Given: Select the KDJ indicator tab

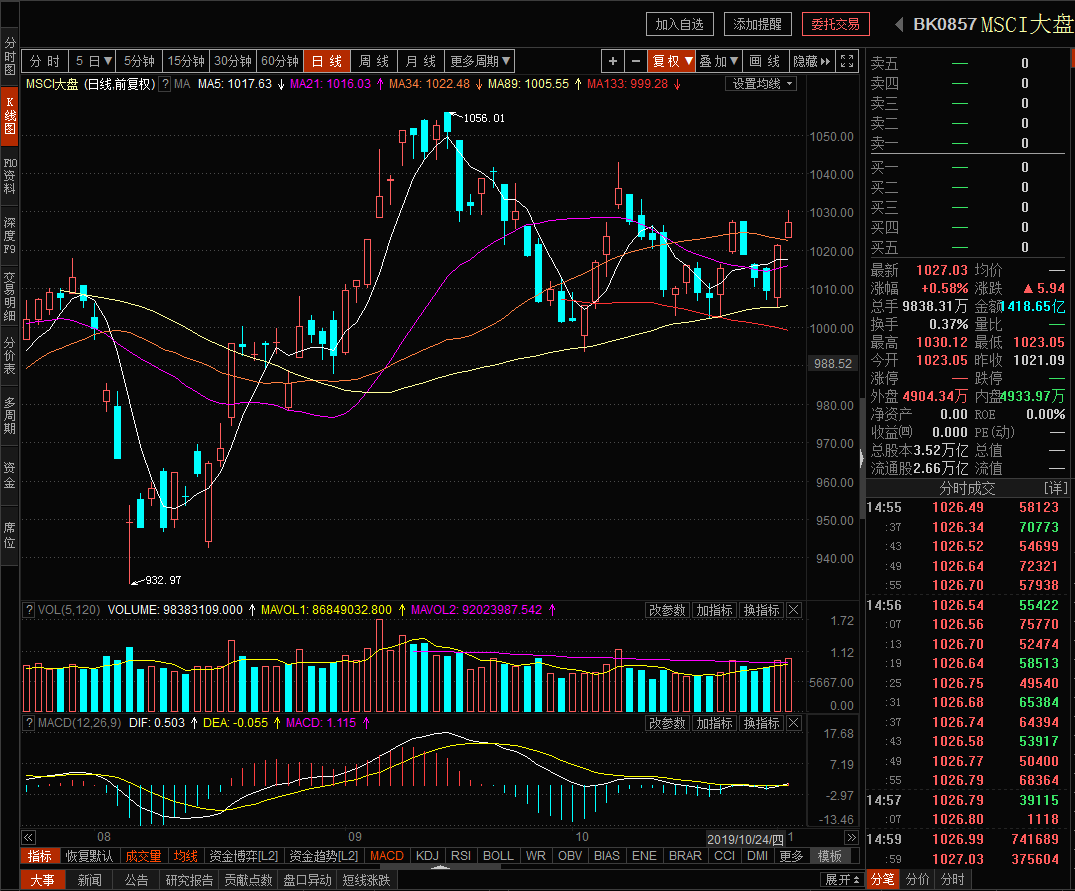Looking at the screenshot, I should pyautogui.click(x=427, y=856).
